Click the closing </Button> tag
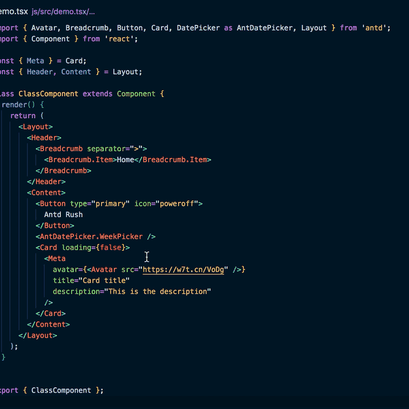409x409 pixels. [55, 226]
